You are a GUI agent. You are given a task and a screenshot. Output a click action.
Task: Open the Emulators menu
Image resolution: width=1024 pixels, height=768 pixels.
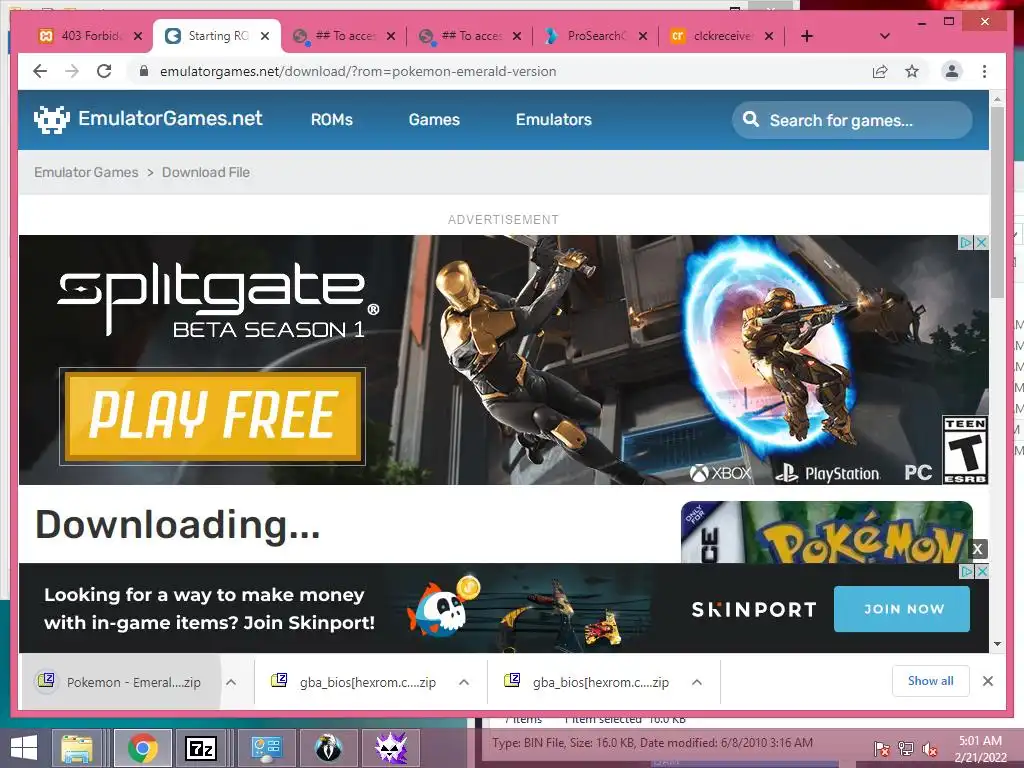[554, 120]
